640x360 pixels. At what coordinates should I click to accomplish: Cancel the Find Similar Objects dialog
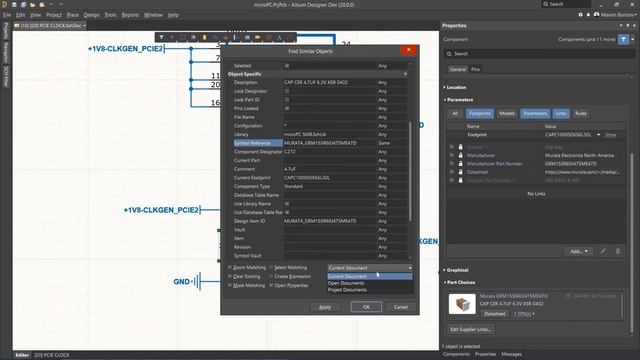[400, 307]
